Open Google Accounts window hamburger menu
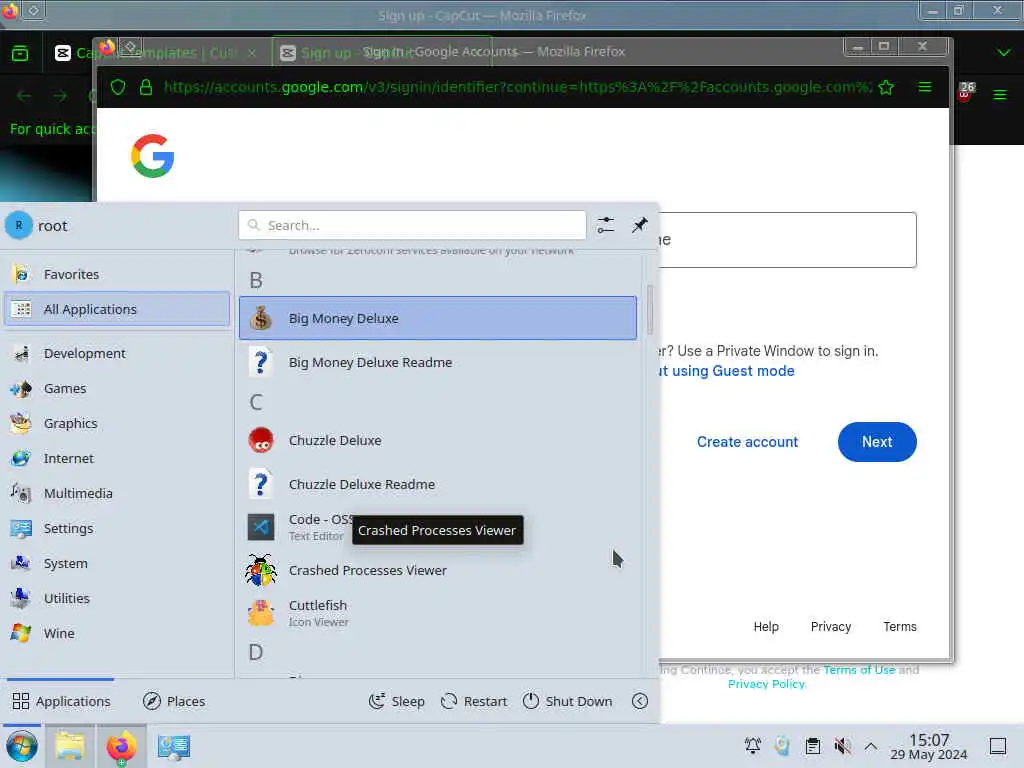Image resolution: width=1024 pixels, height=768 pixels. pyautogui.click(x=925, y=86)
